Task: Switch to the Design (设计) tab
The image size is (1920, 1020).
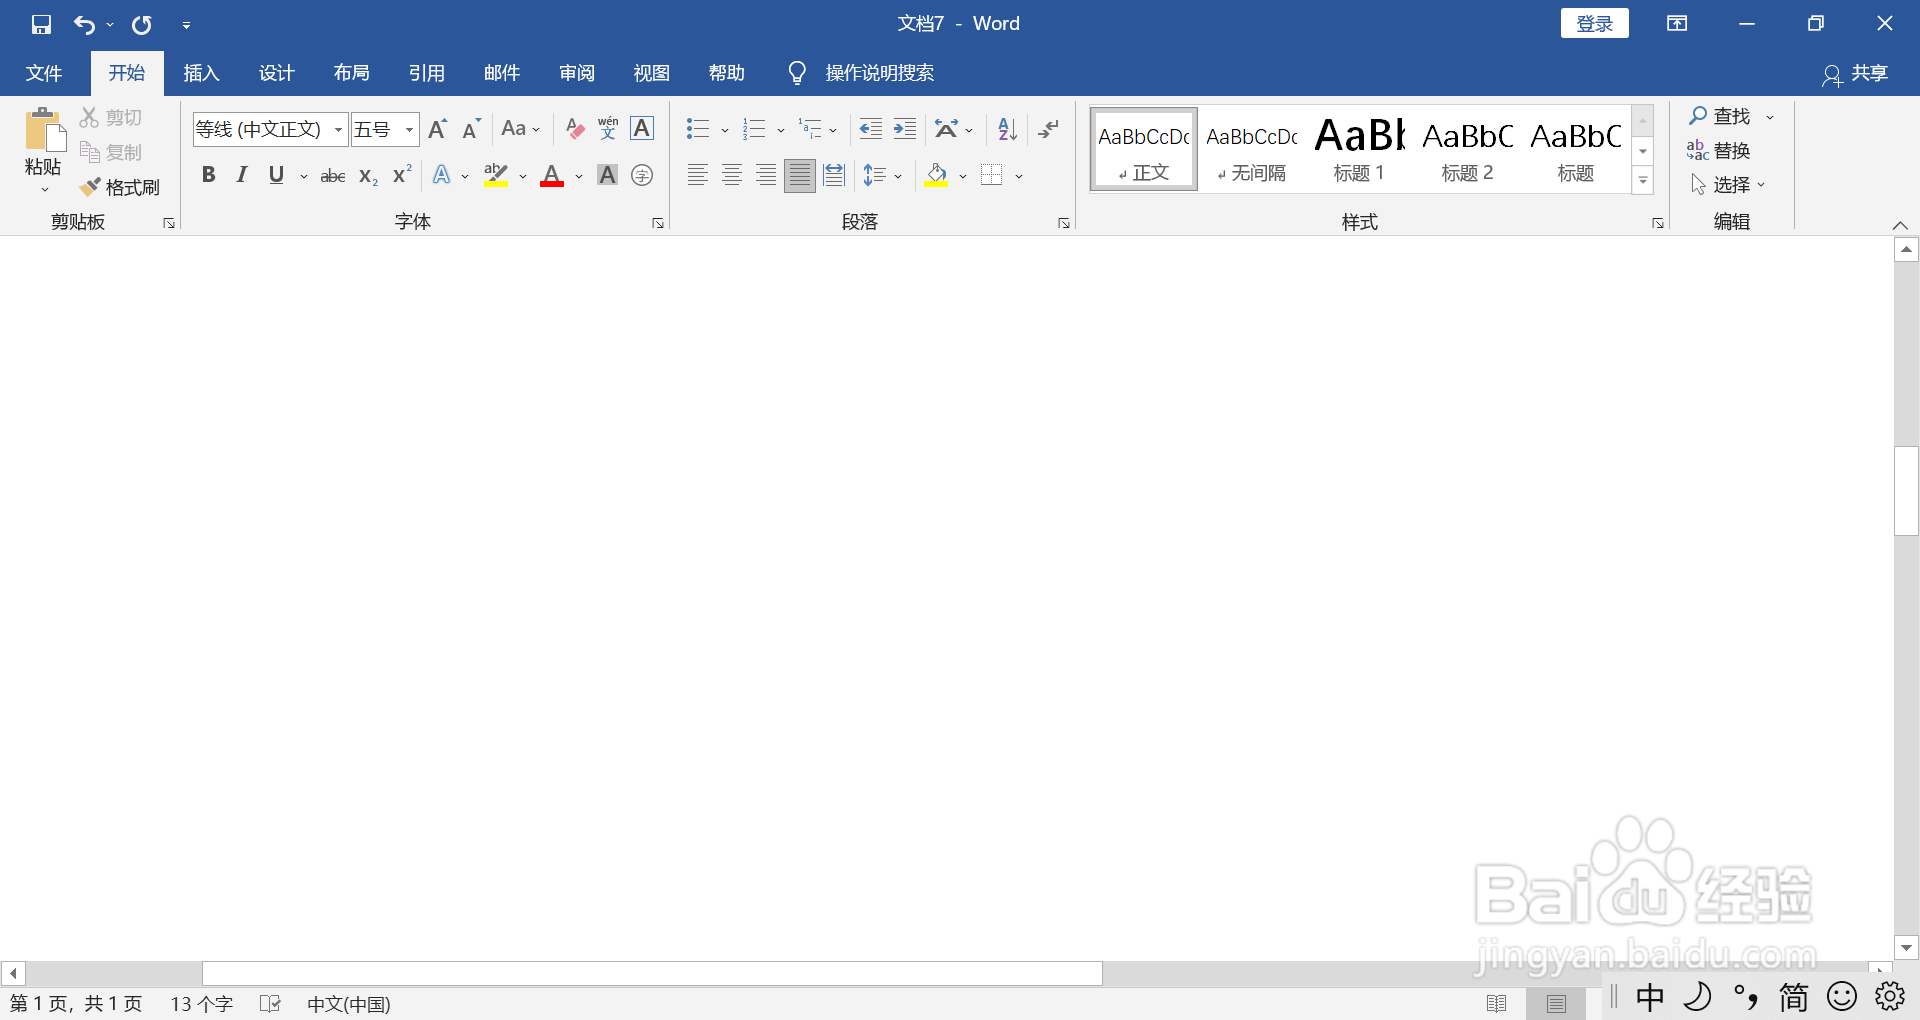Action: coord(276,73)
